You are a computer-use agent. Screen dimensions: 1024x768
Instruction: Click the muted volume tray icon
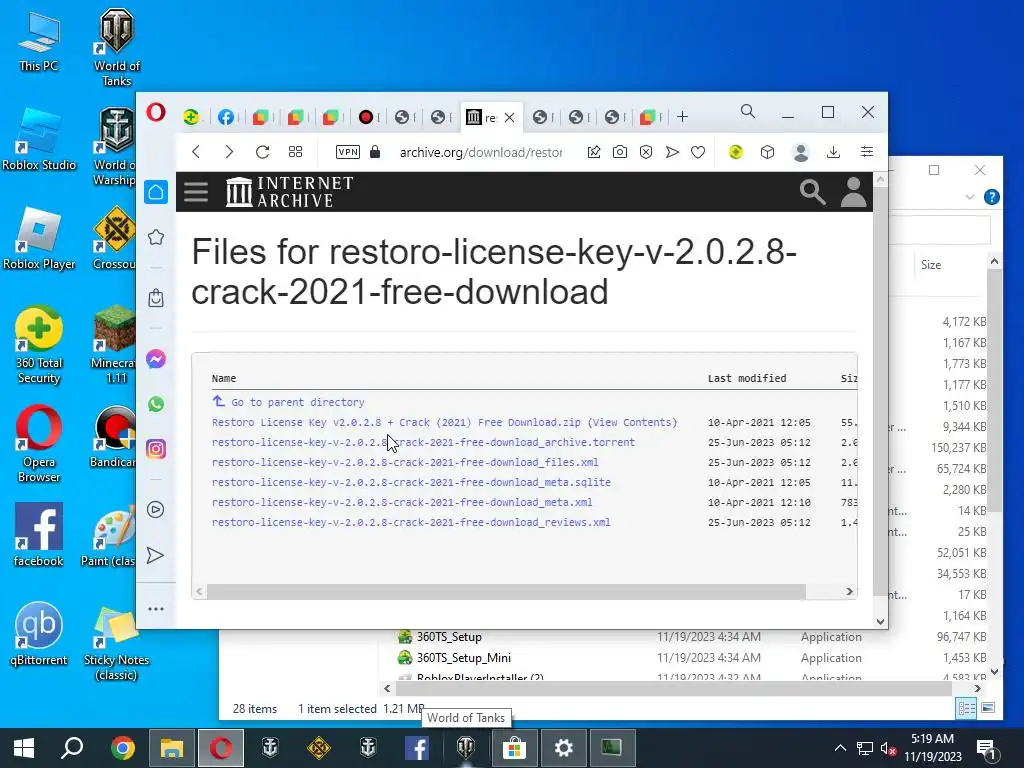(888, 748)
